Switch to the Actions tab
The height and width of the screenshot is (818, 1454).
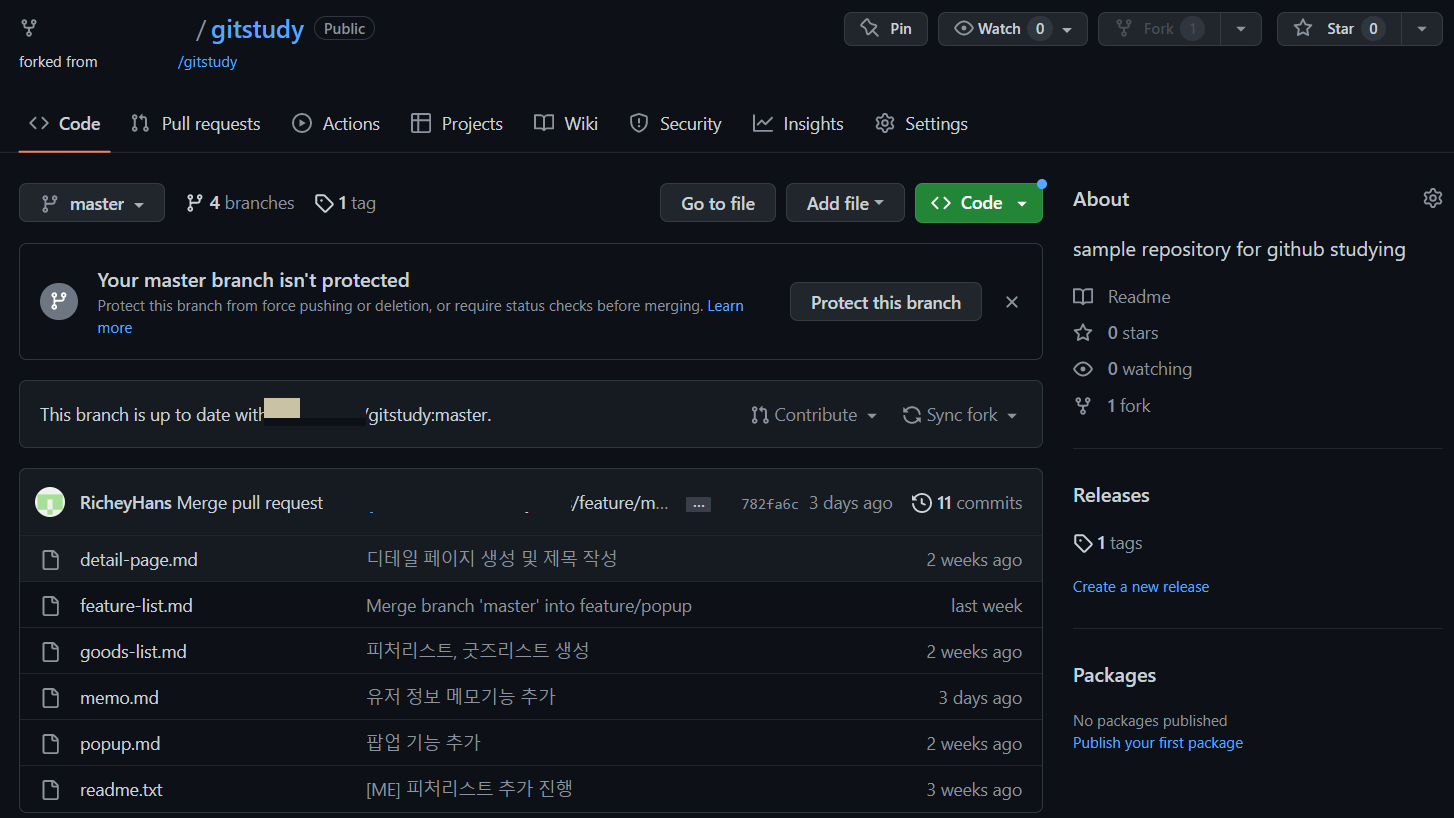pyautogui.click(x=336, y=124)
